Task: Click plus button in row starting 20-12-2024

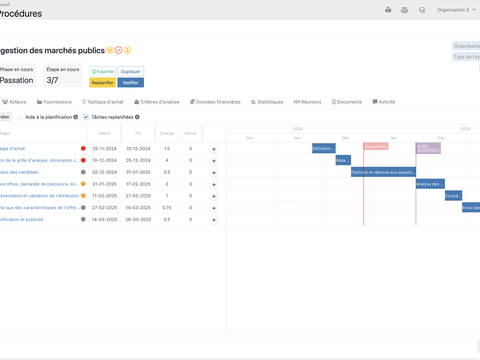Action: [214, 173]
